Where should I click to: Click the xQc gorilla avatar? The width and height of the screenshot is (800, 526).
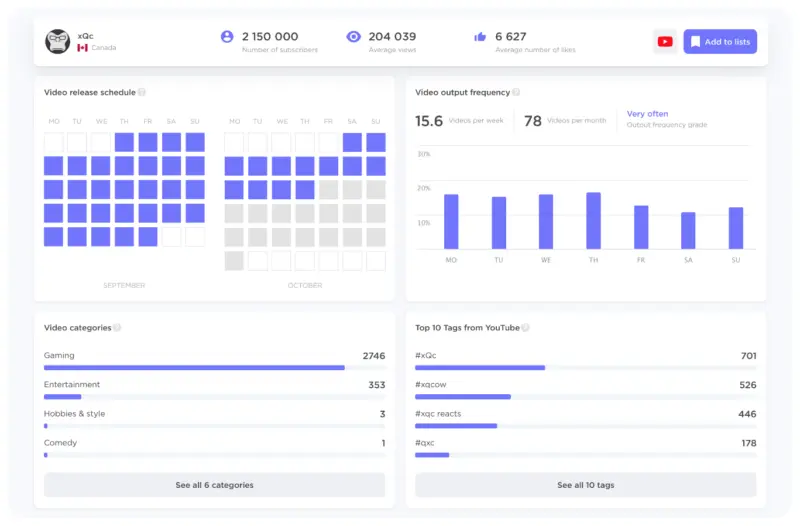(58, 42)
